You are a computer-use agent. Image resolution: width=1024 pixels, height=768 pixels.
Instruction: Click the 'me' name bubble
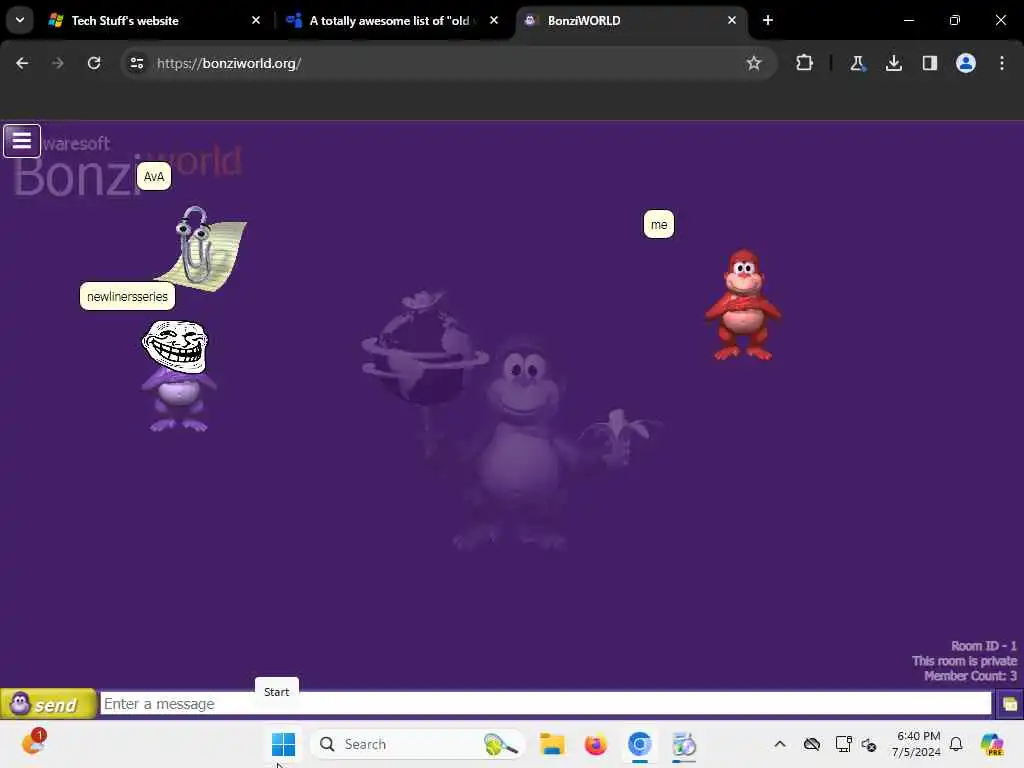(x=658, y=225)
